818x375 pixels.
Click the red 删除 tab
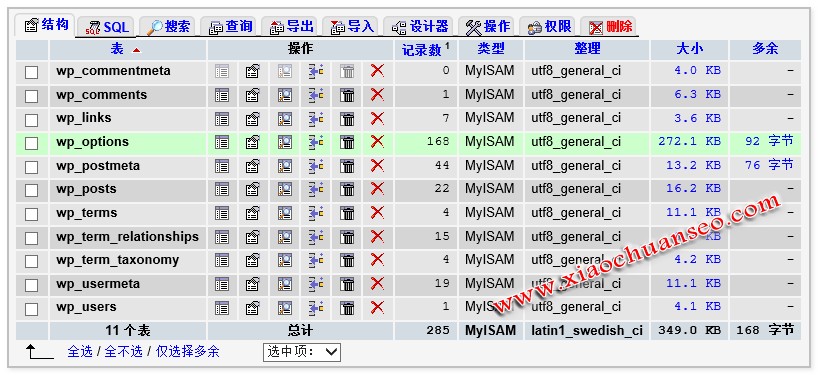[610, 27]
